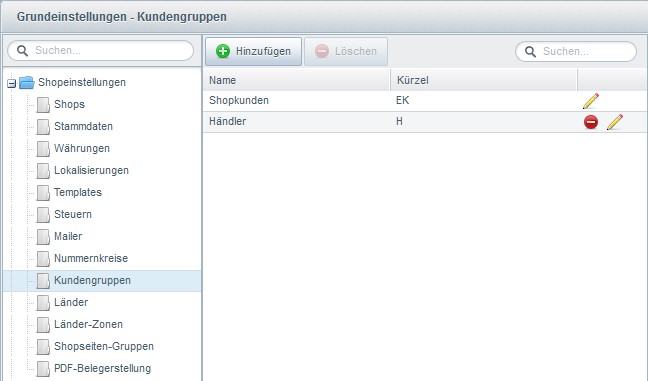This screenshot has width=648, height=381.
Task: Select Lokalisierungen in the settings tree
Action: pos(91,170)
